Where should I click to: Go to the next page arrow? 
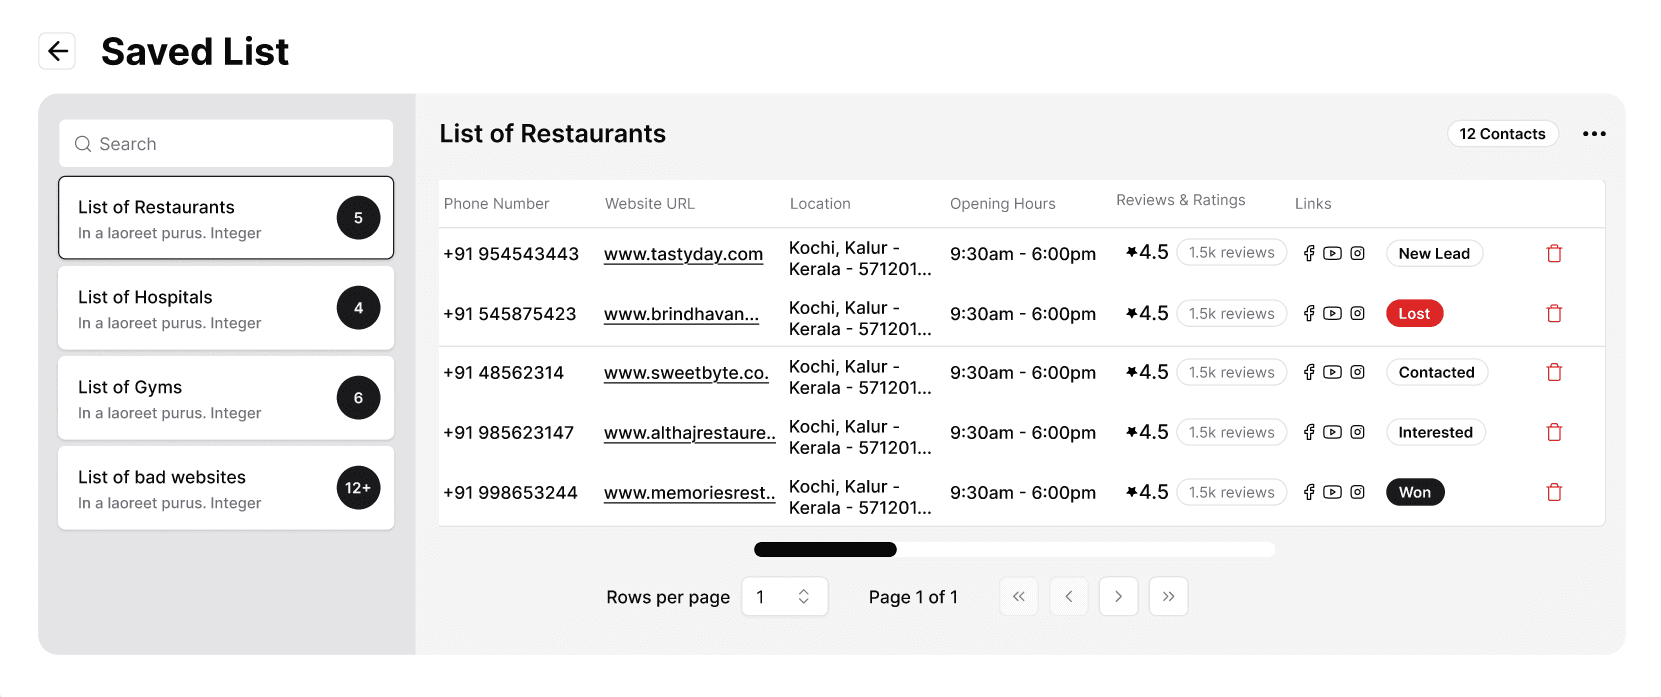[x=1118, y=597]
